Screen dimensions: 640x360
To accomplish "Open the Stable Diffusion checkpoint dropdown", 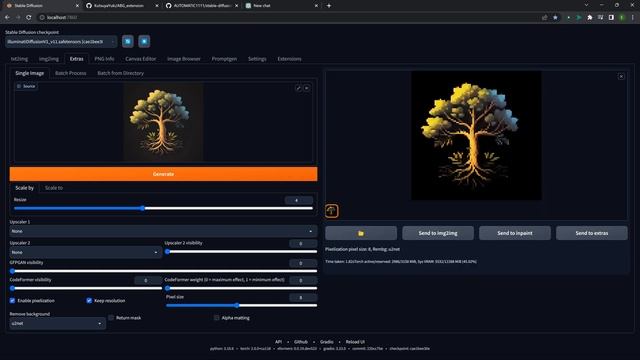I will click(x=61, y=42).
